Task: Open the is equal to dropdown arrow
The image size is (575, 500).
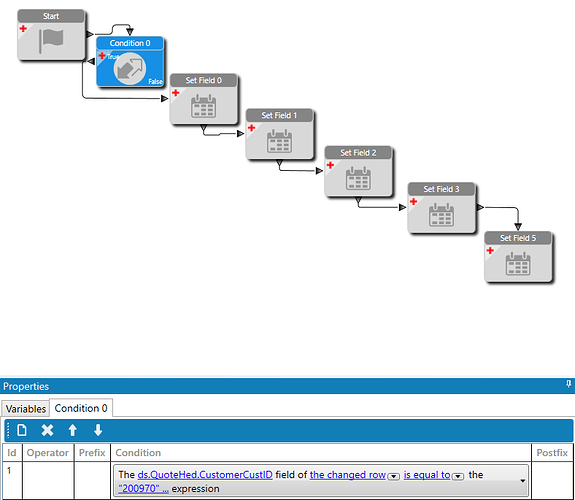Action: pyautogui.click(x=458, y=476)
